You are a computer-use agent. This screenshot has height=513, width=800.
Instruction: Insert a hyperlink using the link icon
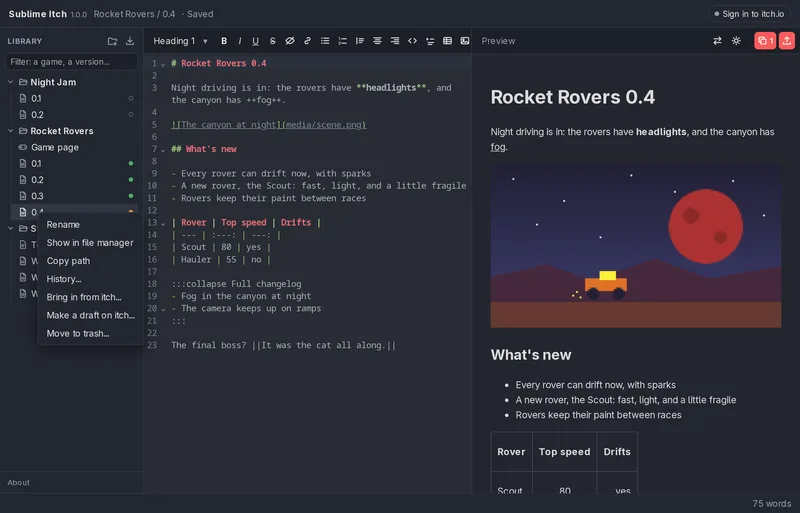pyautogui.click(x=307, y=41)
